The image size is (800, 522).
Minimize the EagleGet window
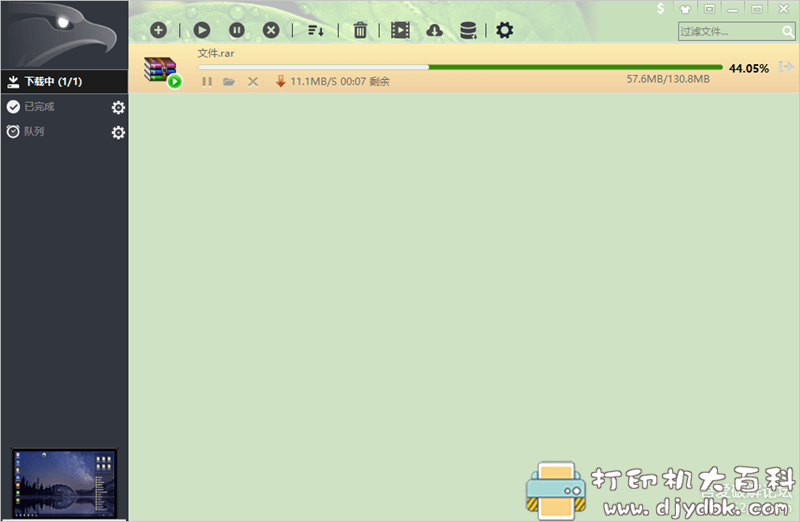[733, 9]
